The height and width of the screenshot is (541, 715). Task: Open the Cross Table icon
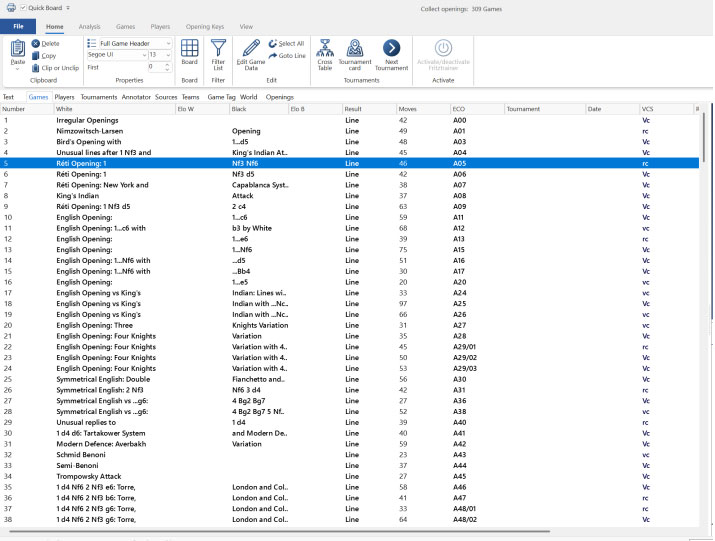pos(324,48)
